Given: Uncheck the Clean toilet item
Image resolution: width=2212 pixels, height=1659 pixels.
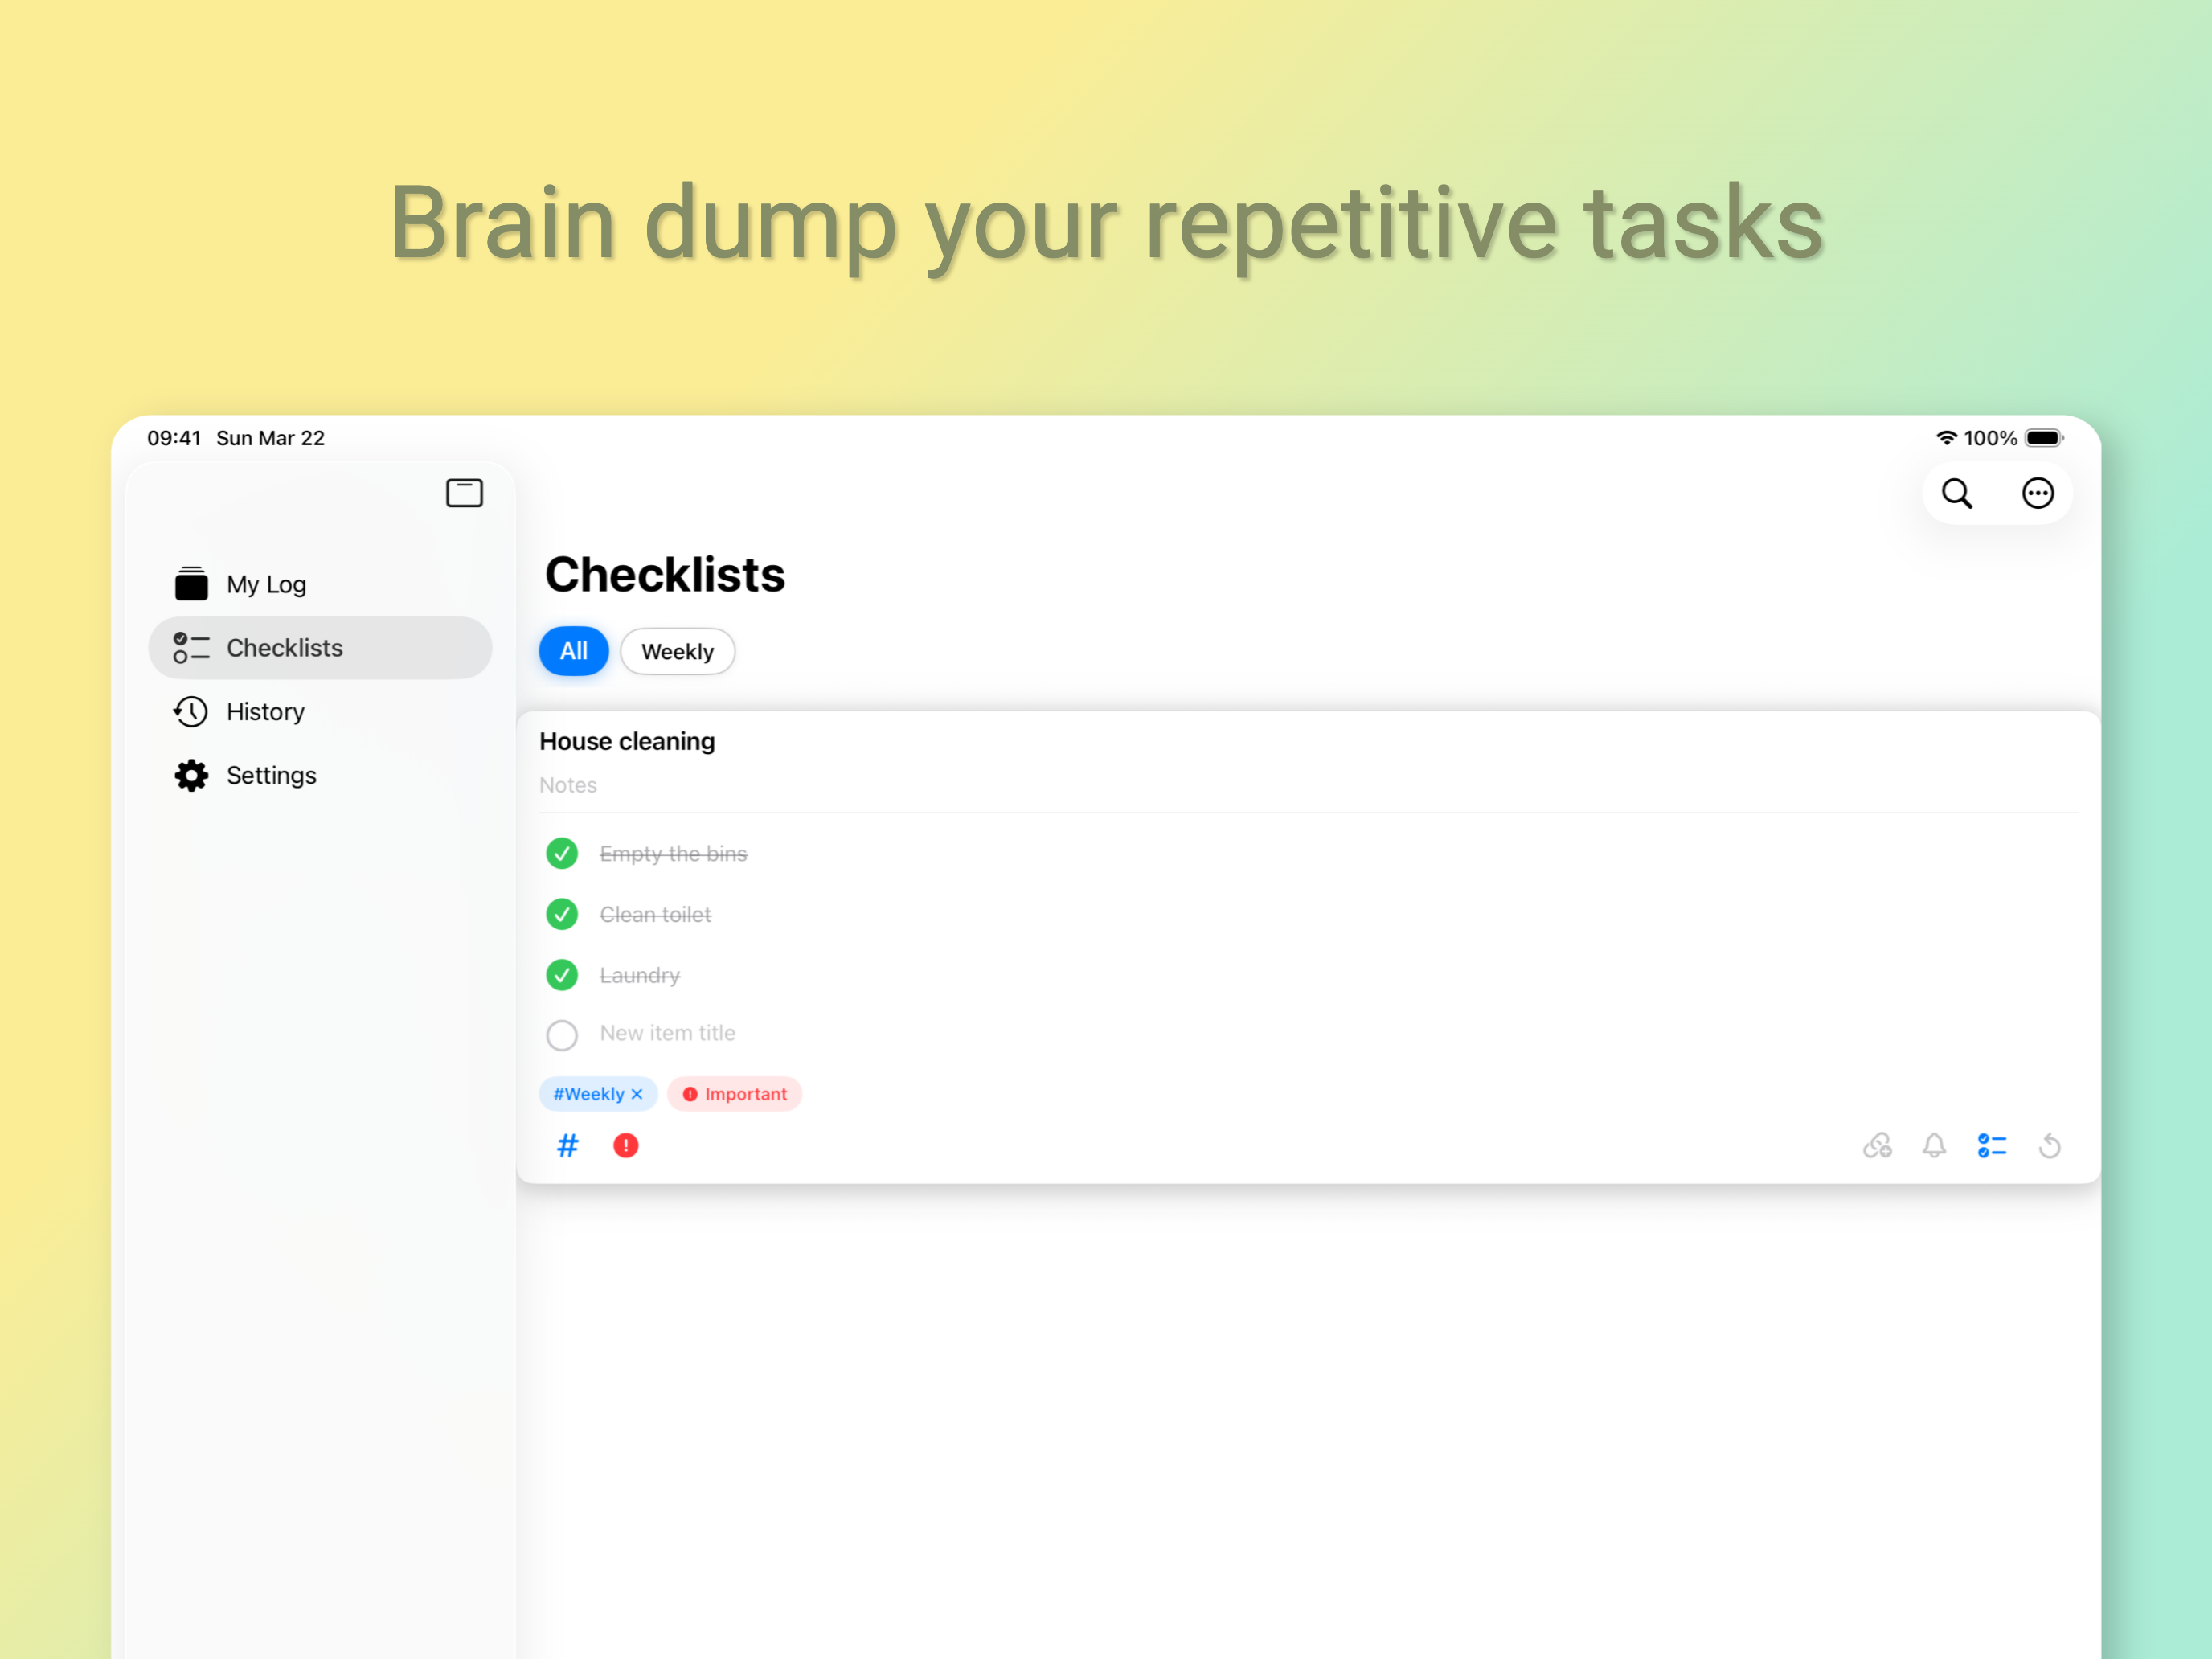Looking at the screenshot, I should [x=562, y=915].
